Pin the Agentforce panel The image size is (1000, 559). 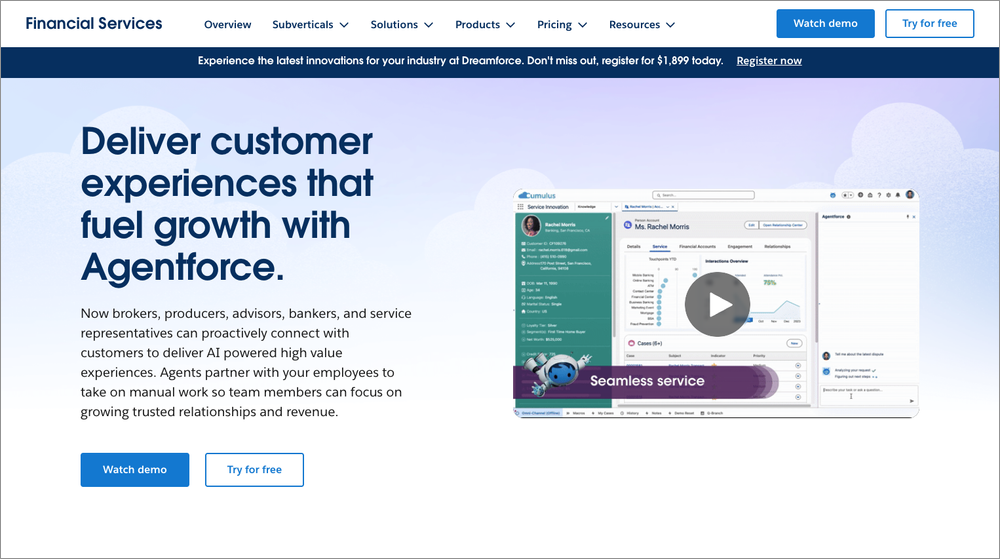point(907,217)
